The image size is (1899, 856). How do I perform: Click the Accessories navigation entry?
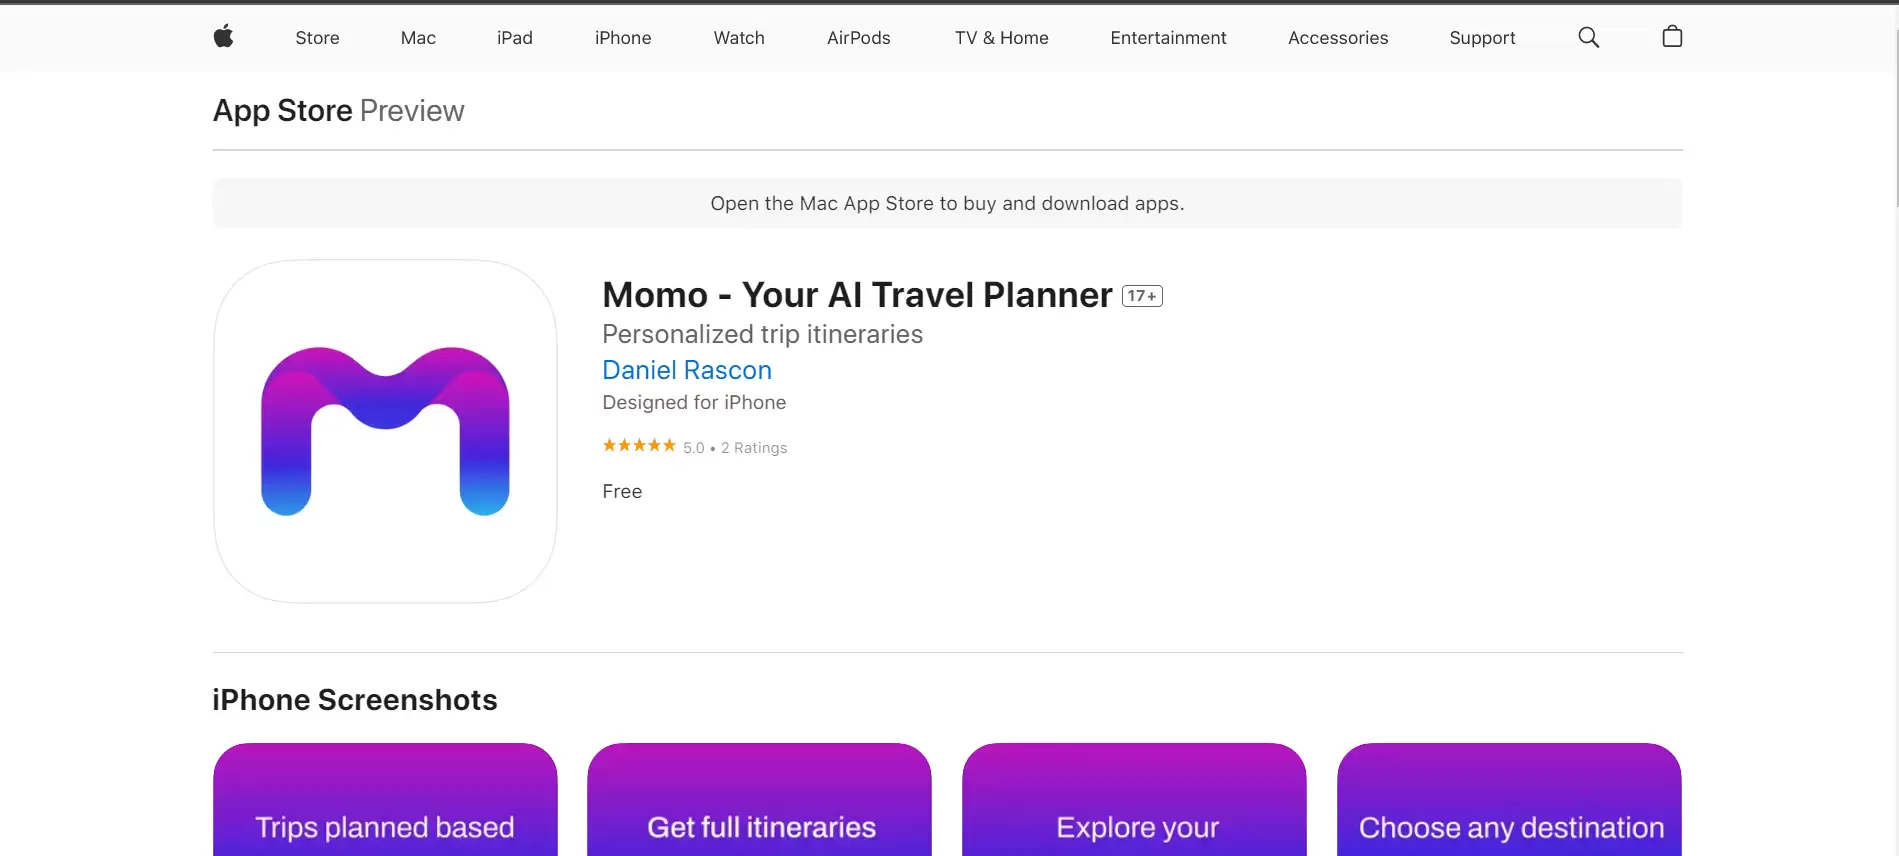[x=1338, y=37]
